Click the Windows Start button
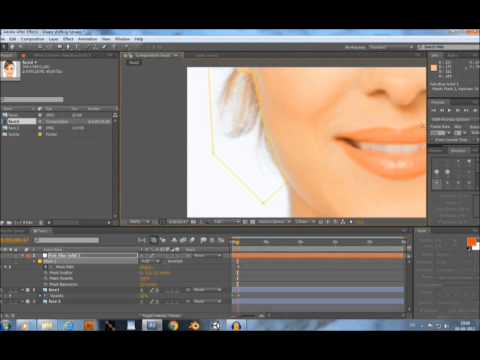Viewport: 480px width, 360px height. pos(6,325)
